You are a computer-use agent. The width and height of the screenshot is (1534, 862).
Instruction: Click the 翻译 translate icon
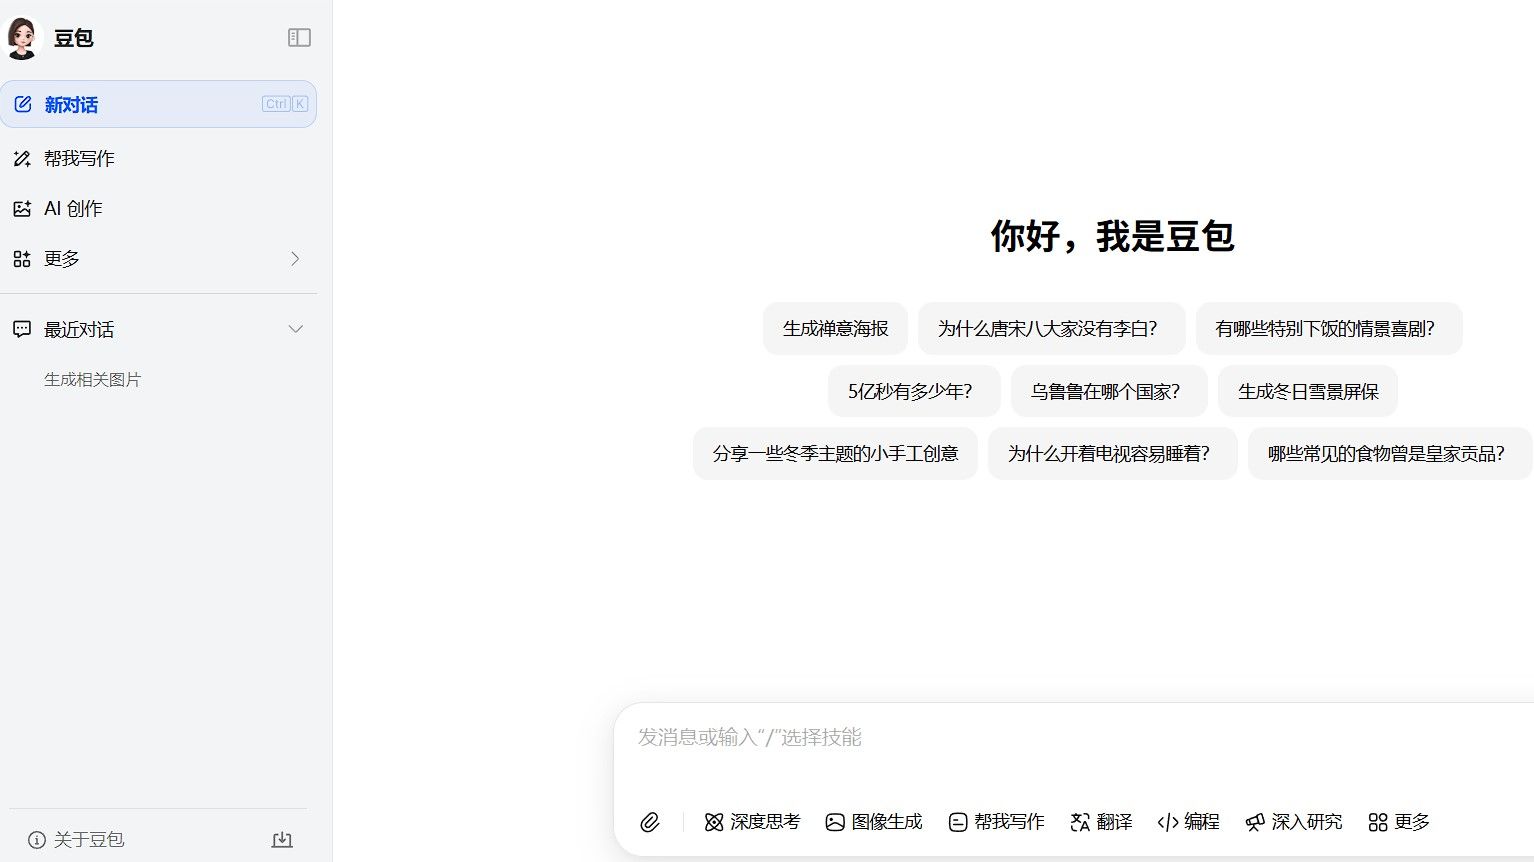(1080, 822)
